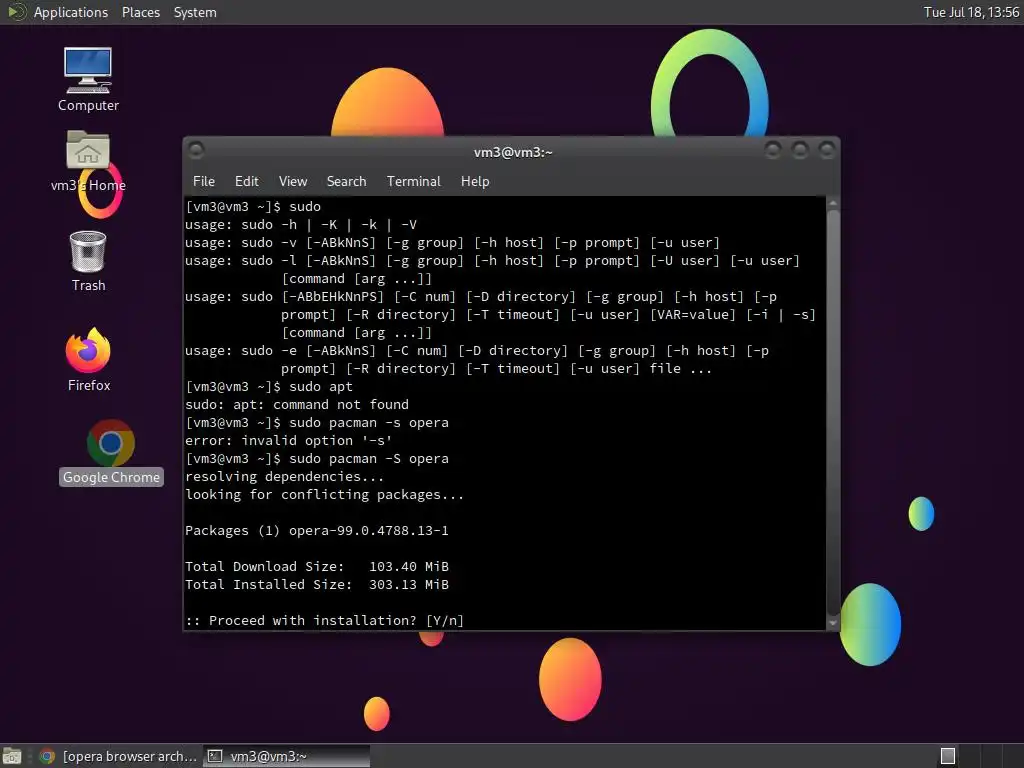Click the workspace switcher square in bottom panel

(948, 756)
